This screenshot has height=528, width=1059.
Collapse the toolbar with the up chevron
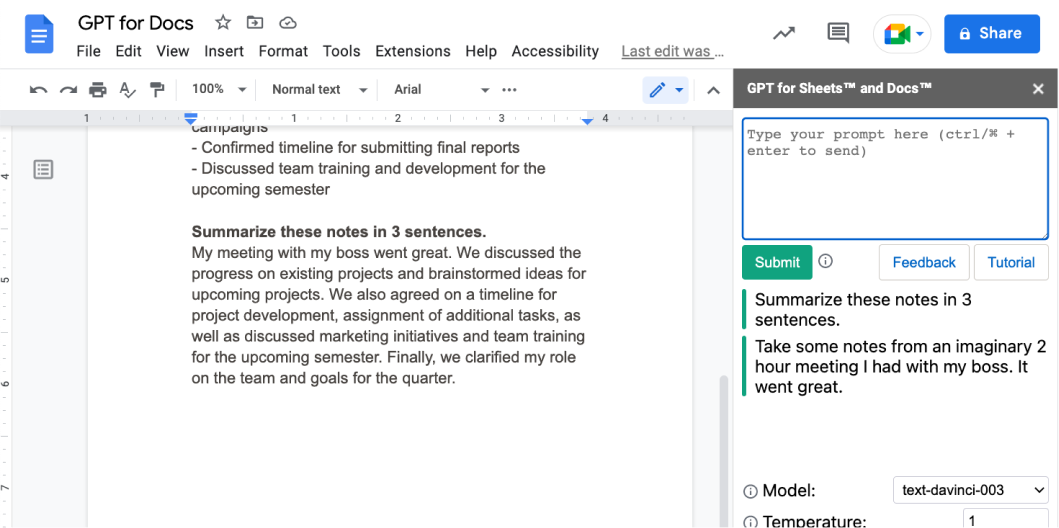tap(713, 90)
